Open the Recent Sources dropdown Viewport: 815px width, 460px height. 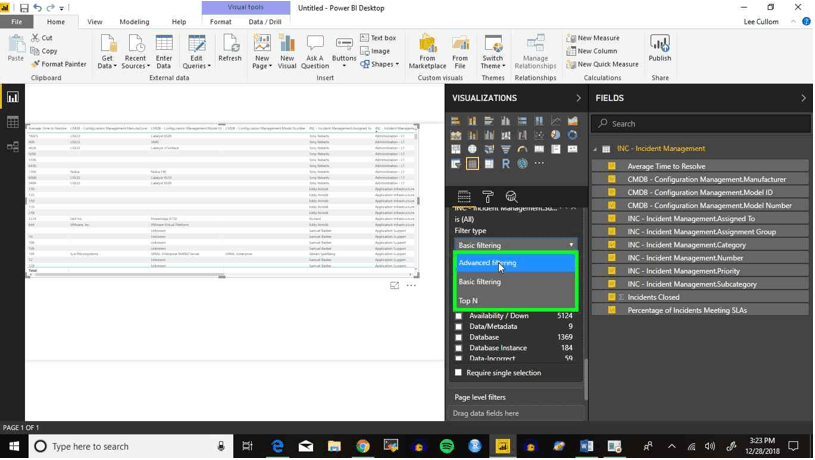135,52
